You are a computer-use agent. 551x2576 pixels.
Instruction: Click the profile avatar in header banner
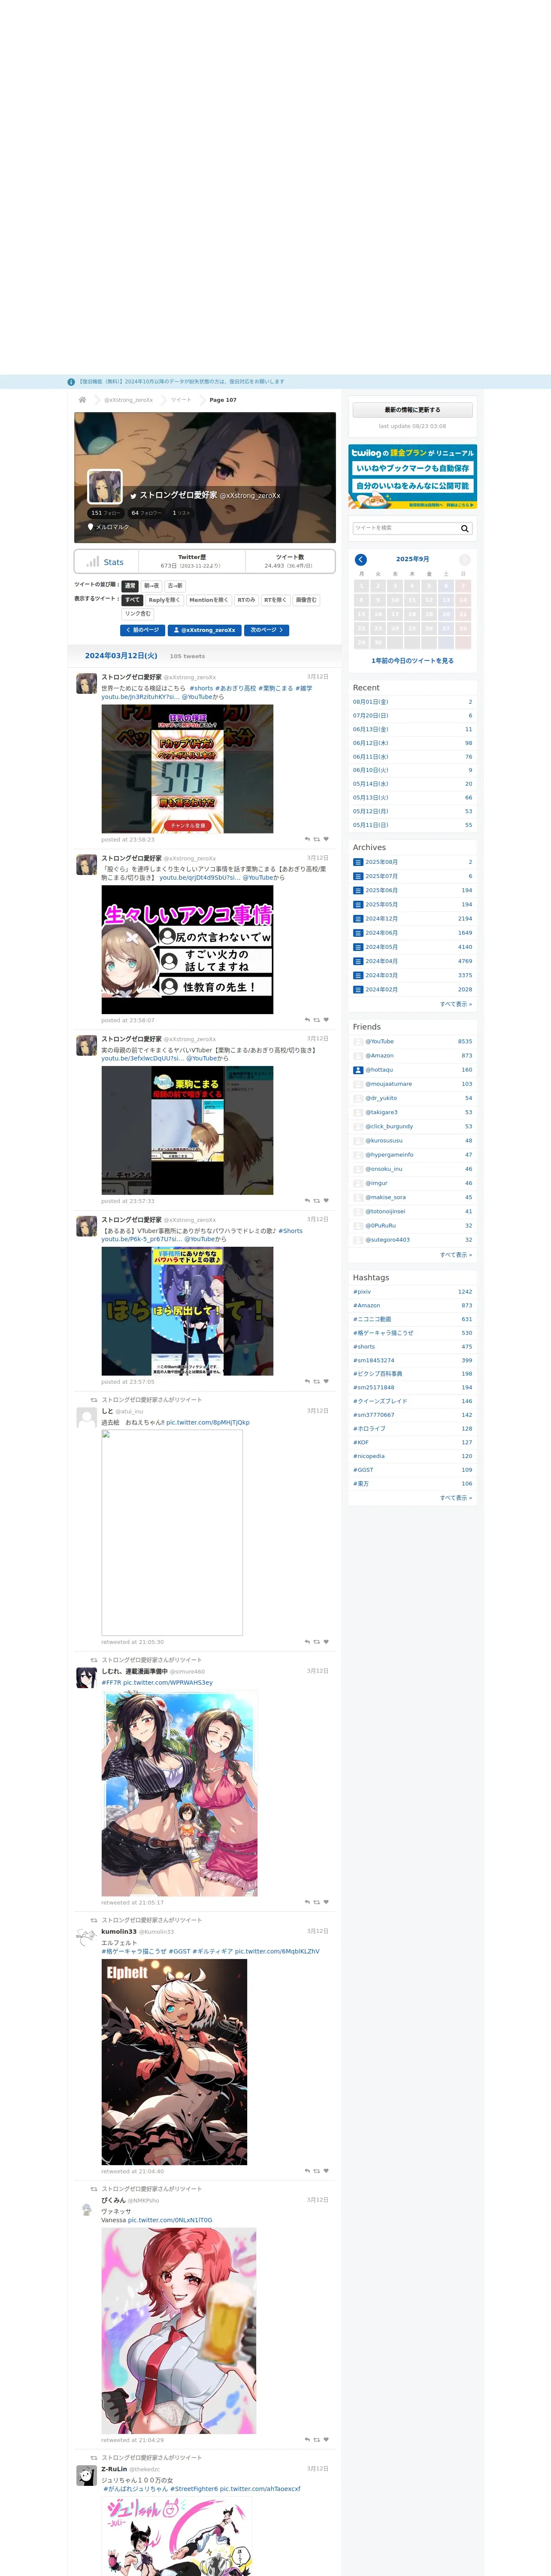point(105,486)
